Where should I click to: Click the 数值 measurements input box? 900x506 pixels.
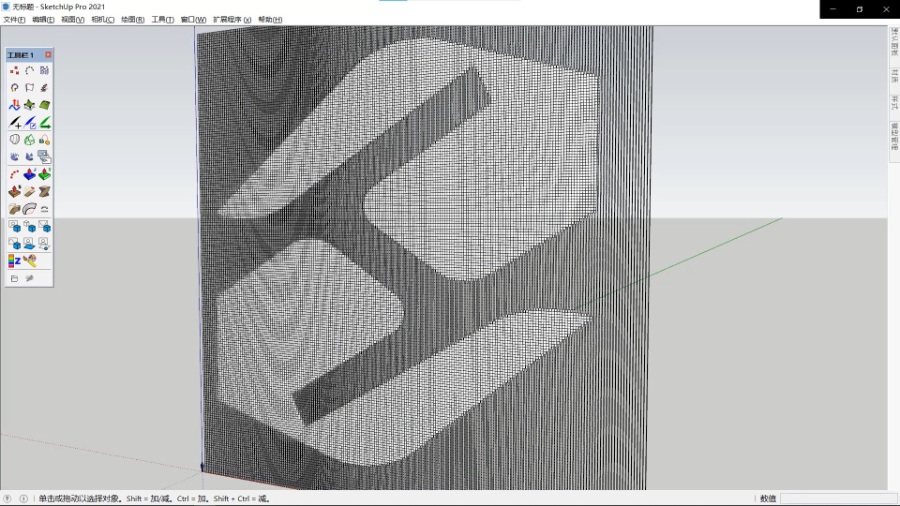click(839, 499)
